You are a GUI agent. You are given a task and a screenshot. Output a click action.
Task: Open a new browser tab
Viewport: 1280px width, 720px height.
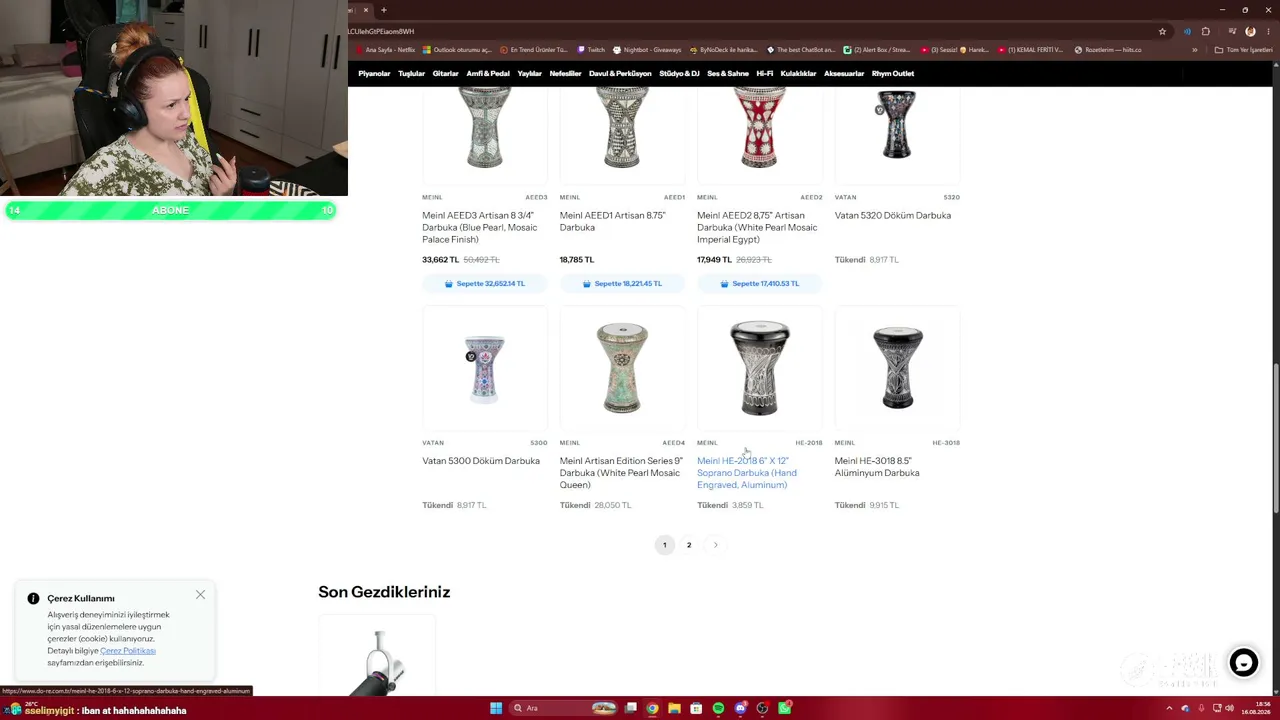(383, 10)
